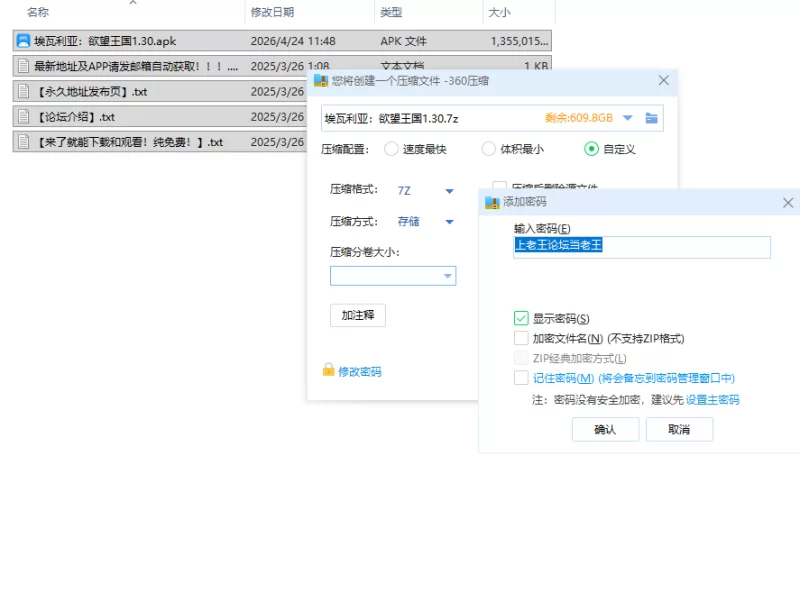Click the text file icon beside 【来了就能下载和观看
Image resolution: width=800 pixels, height=611 pixels.
click(x=23, y=142)
